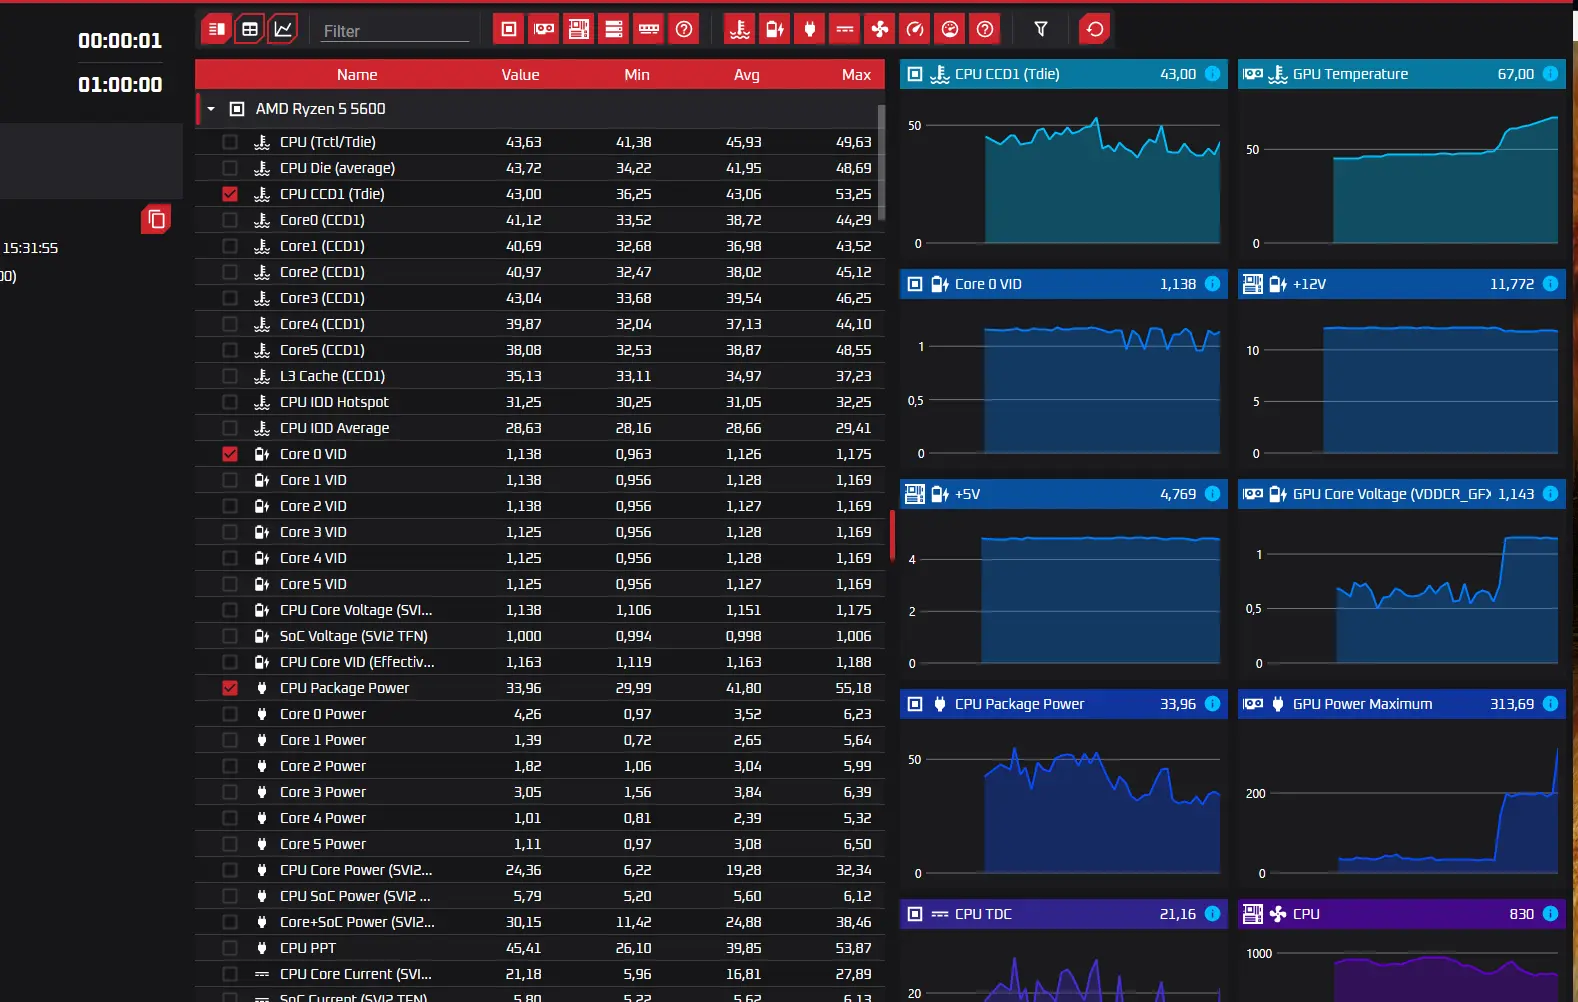Viewport: 1578px width, 1002px height.
Task: Open info for GPU Temperature graph
Action: (1550, 74)
